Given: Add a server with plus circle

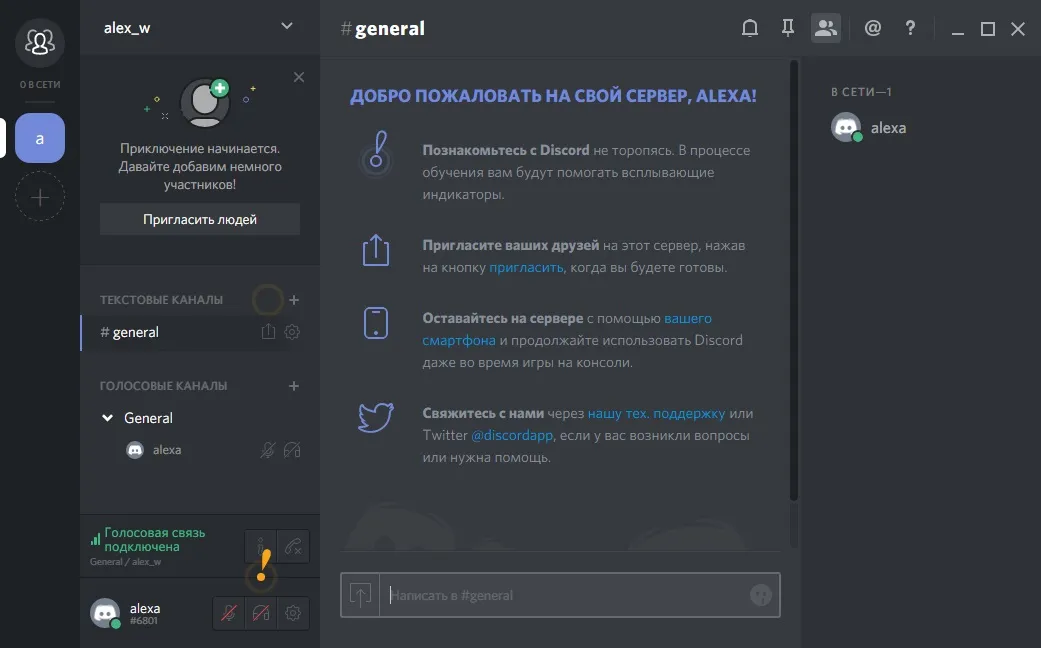Looking at the screenshot, I should coord(40,197).
